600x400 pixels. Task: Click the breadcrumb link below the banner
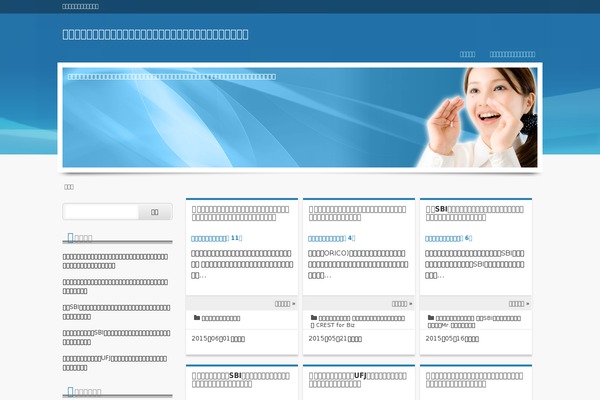pyautogui.click(x=69, y=187)
